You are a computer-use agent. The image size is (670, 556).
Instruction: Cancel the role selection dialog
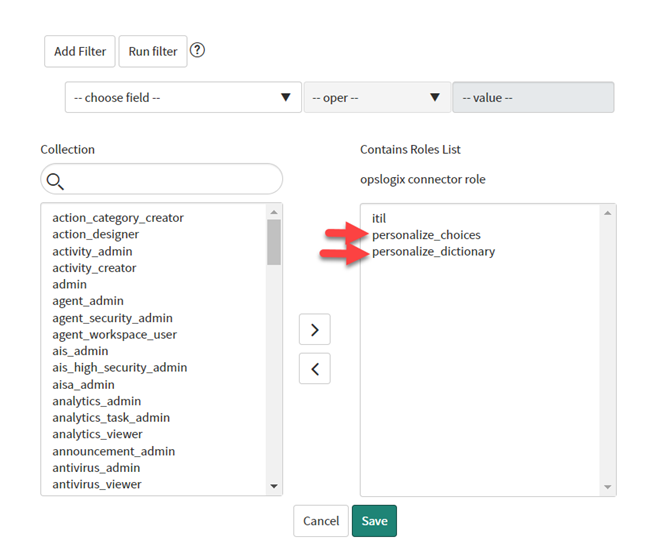click(x=321, y=521)
